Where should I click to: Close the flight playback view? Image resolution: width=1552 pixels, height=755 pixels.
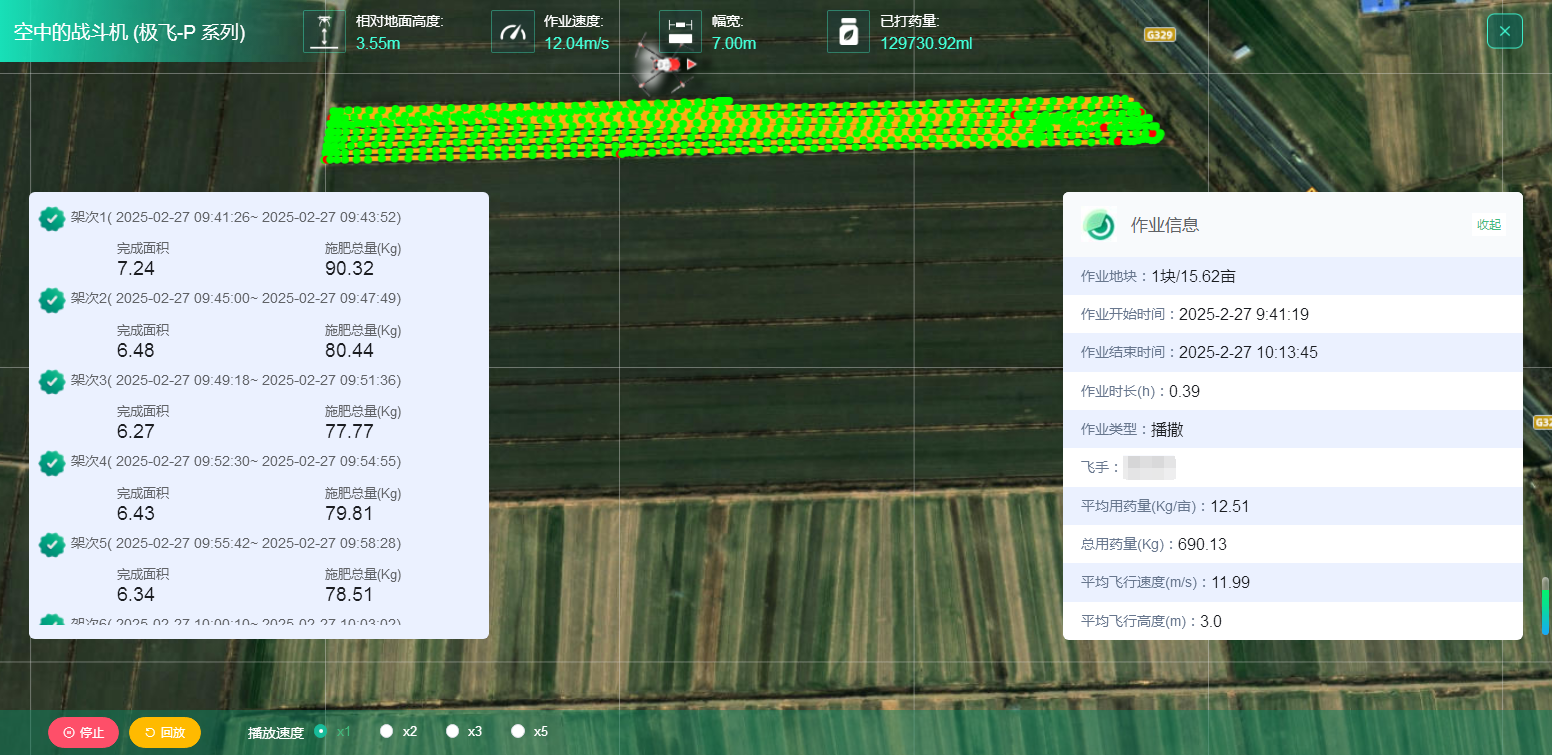coord(1504,31)
